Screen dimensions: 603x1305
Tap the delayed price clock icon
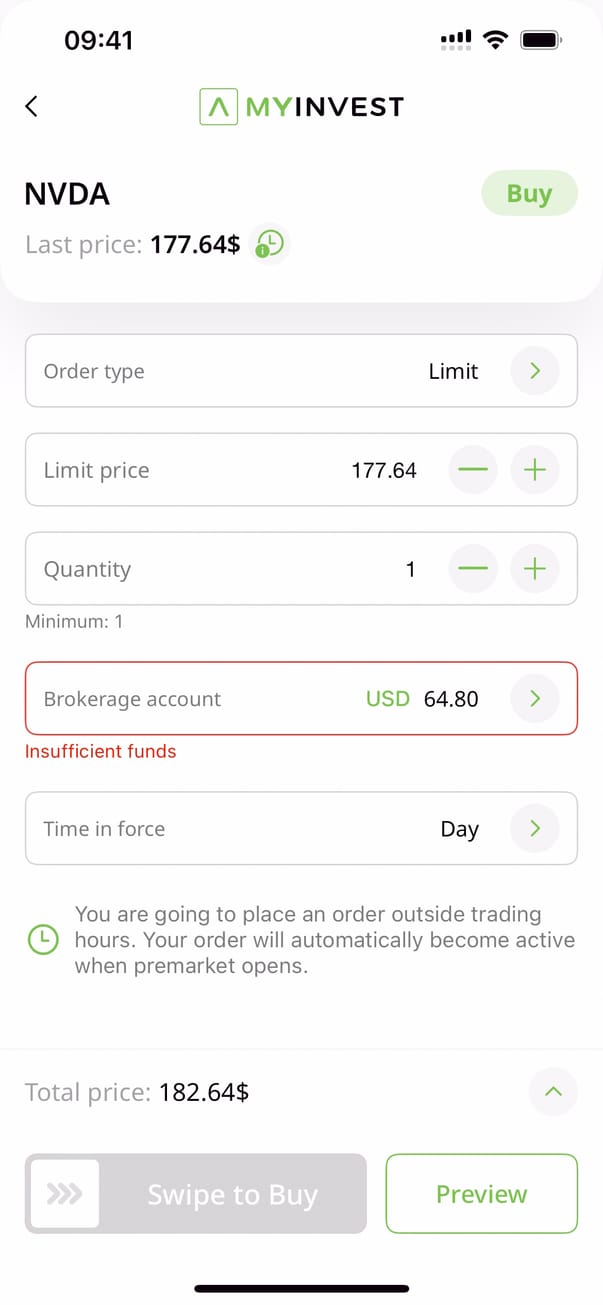pos(270,243)
